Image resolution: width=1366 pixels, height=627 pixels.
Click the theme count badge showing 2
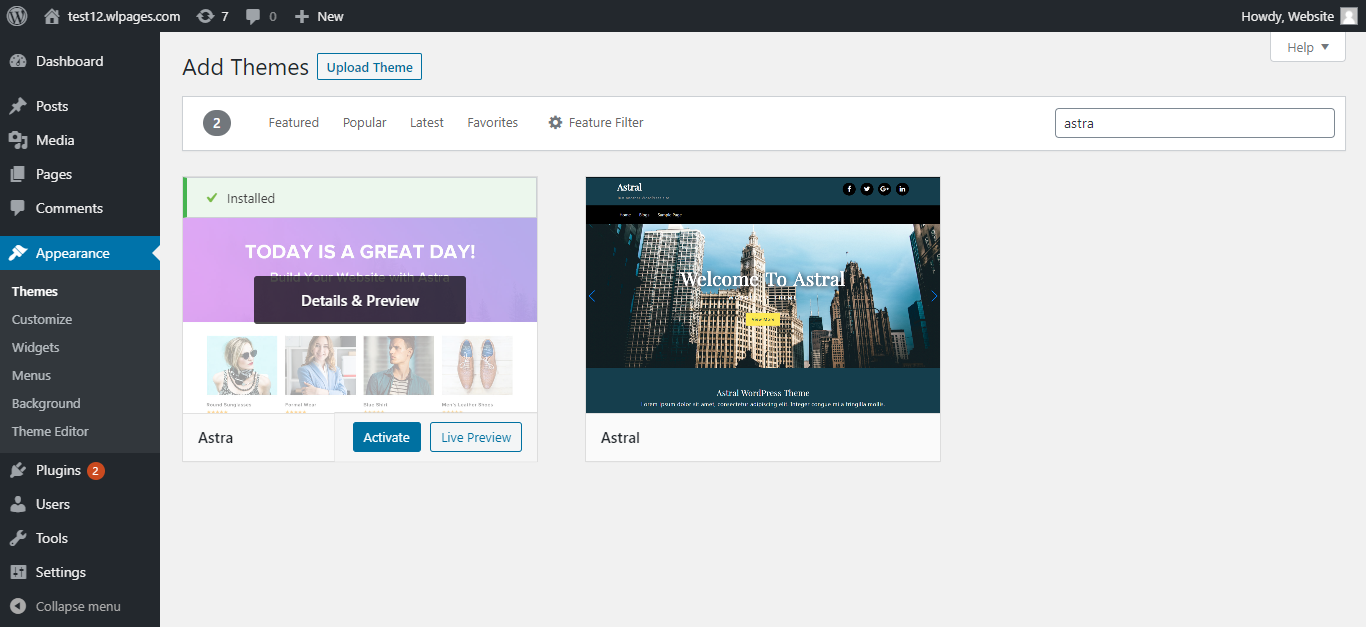point(217,123)
